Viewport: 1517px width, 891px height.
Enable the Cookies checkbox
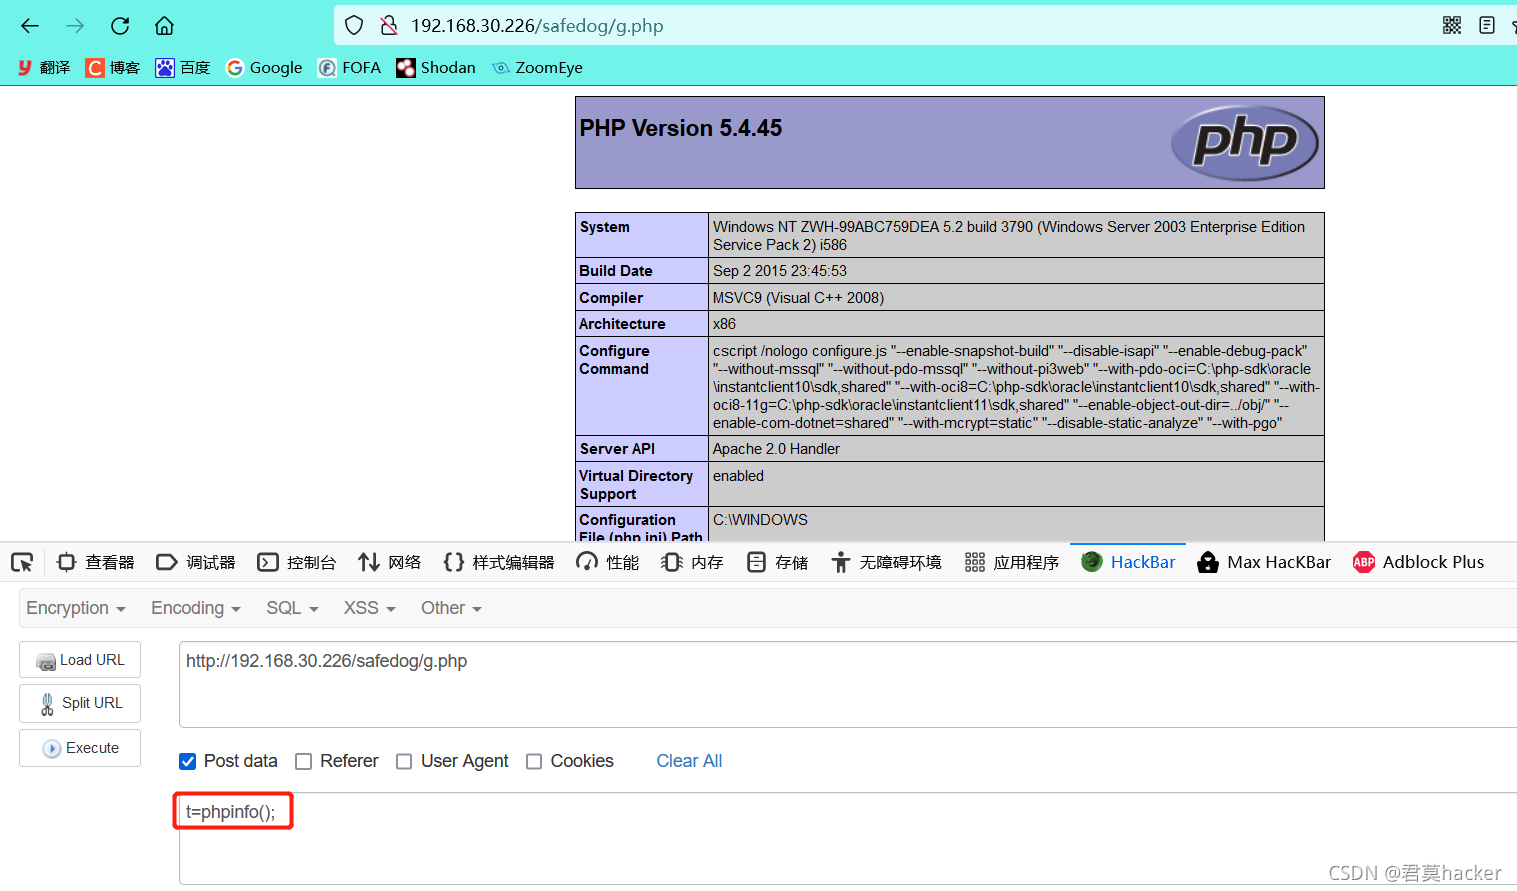pyautogui.click(x=534, y=762)
